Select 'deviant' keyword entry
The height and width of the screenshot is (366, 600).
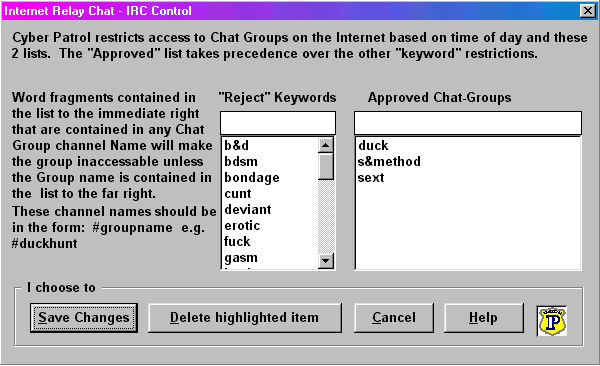pyautogui.click(x=270, y=210)
